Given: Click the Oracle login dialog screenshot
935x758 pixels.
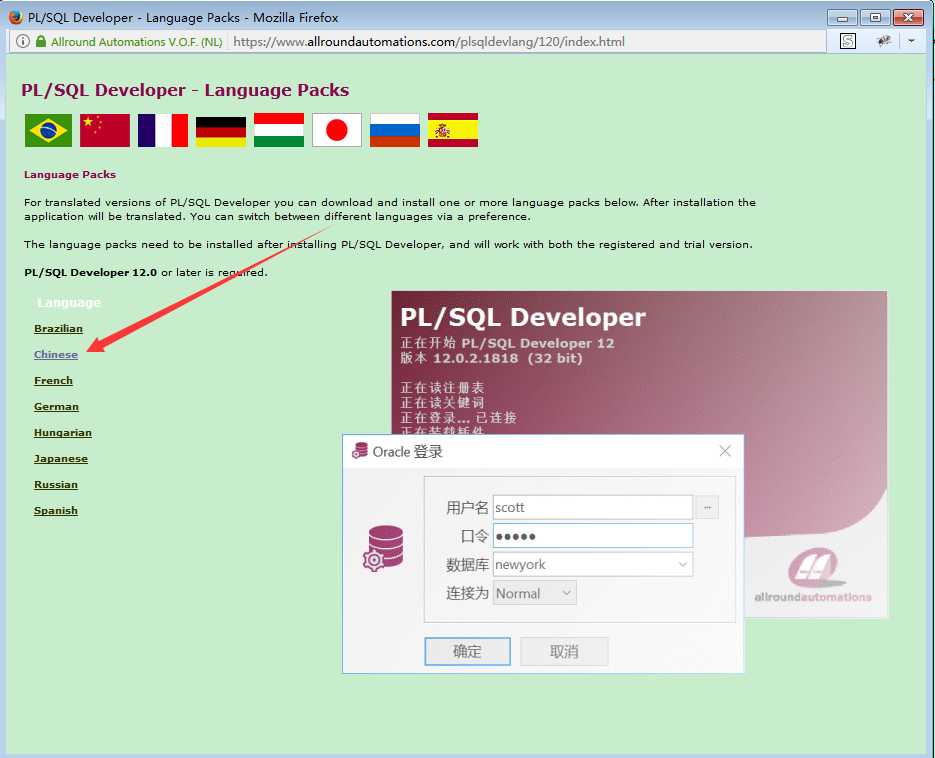Looking at the screenshot, I should point(543,554).
